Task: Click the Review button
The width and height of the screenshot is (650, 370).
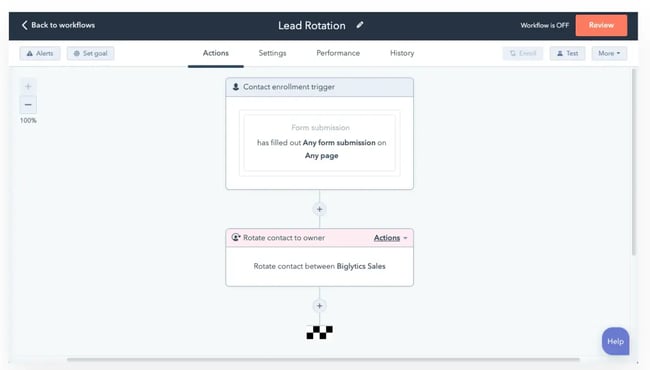Action: point(601,25)
